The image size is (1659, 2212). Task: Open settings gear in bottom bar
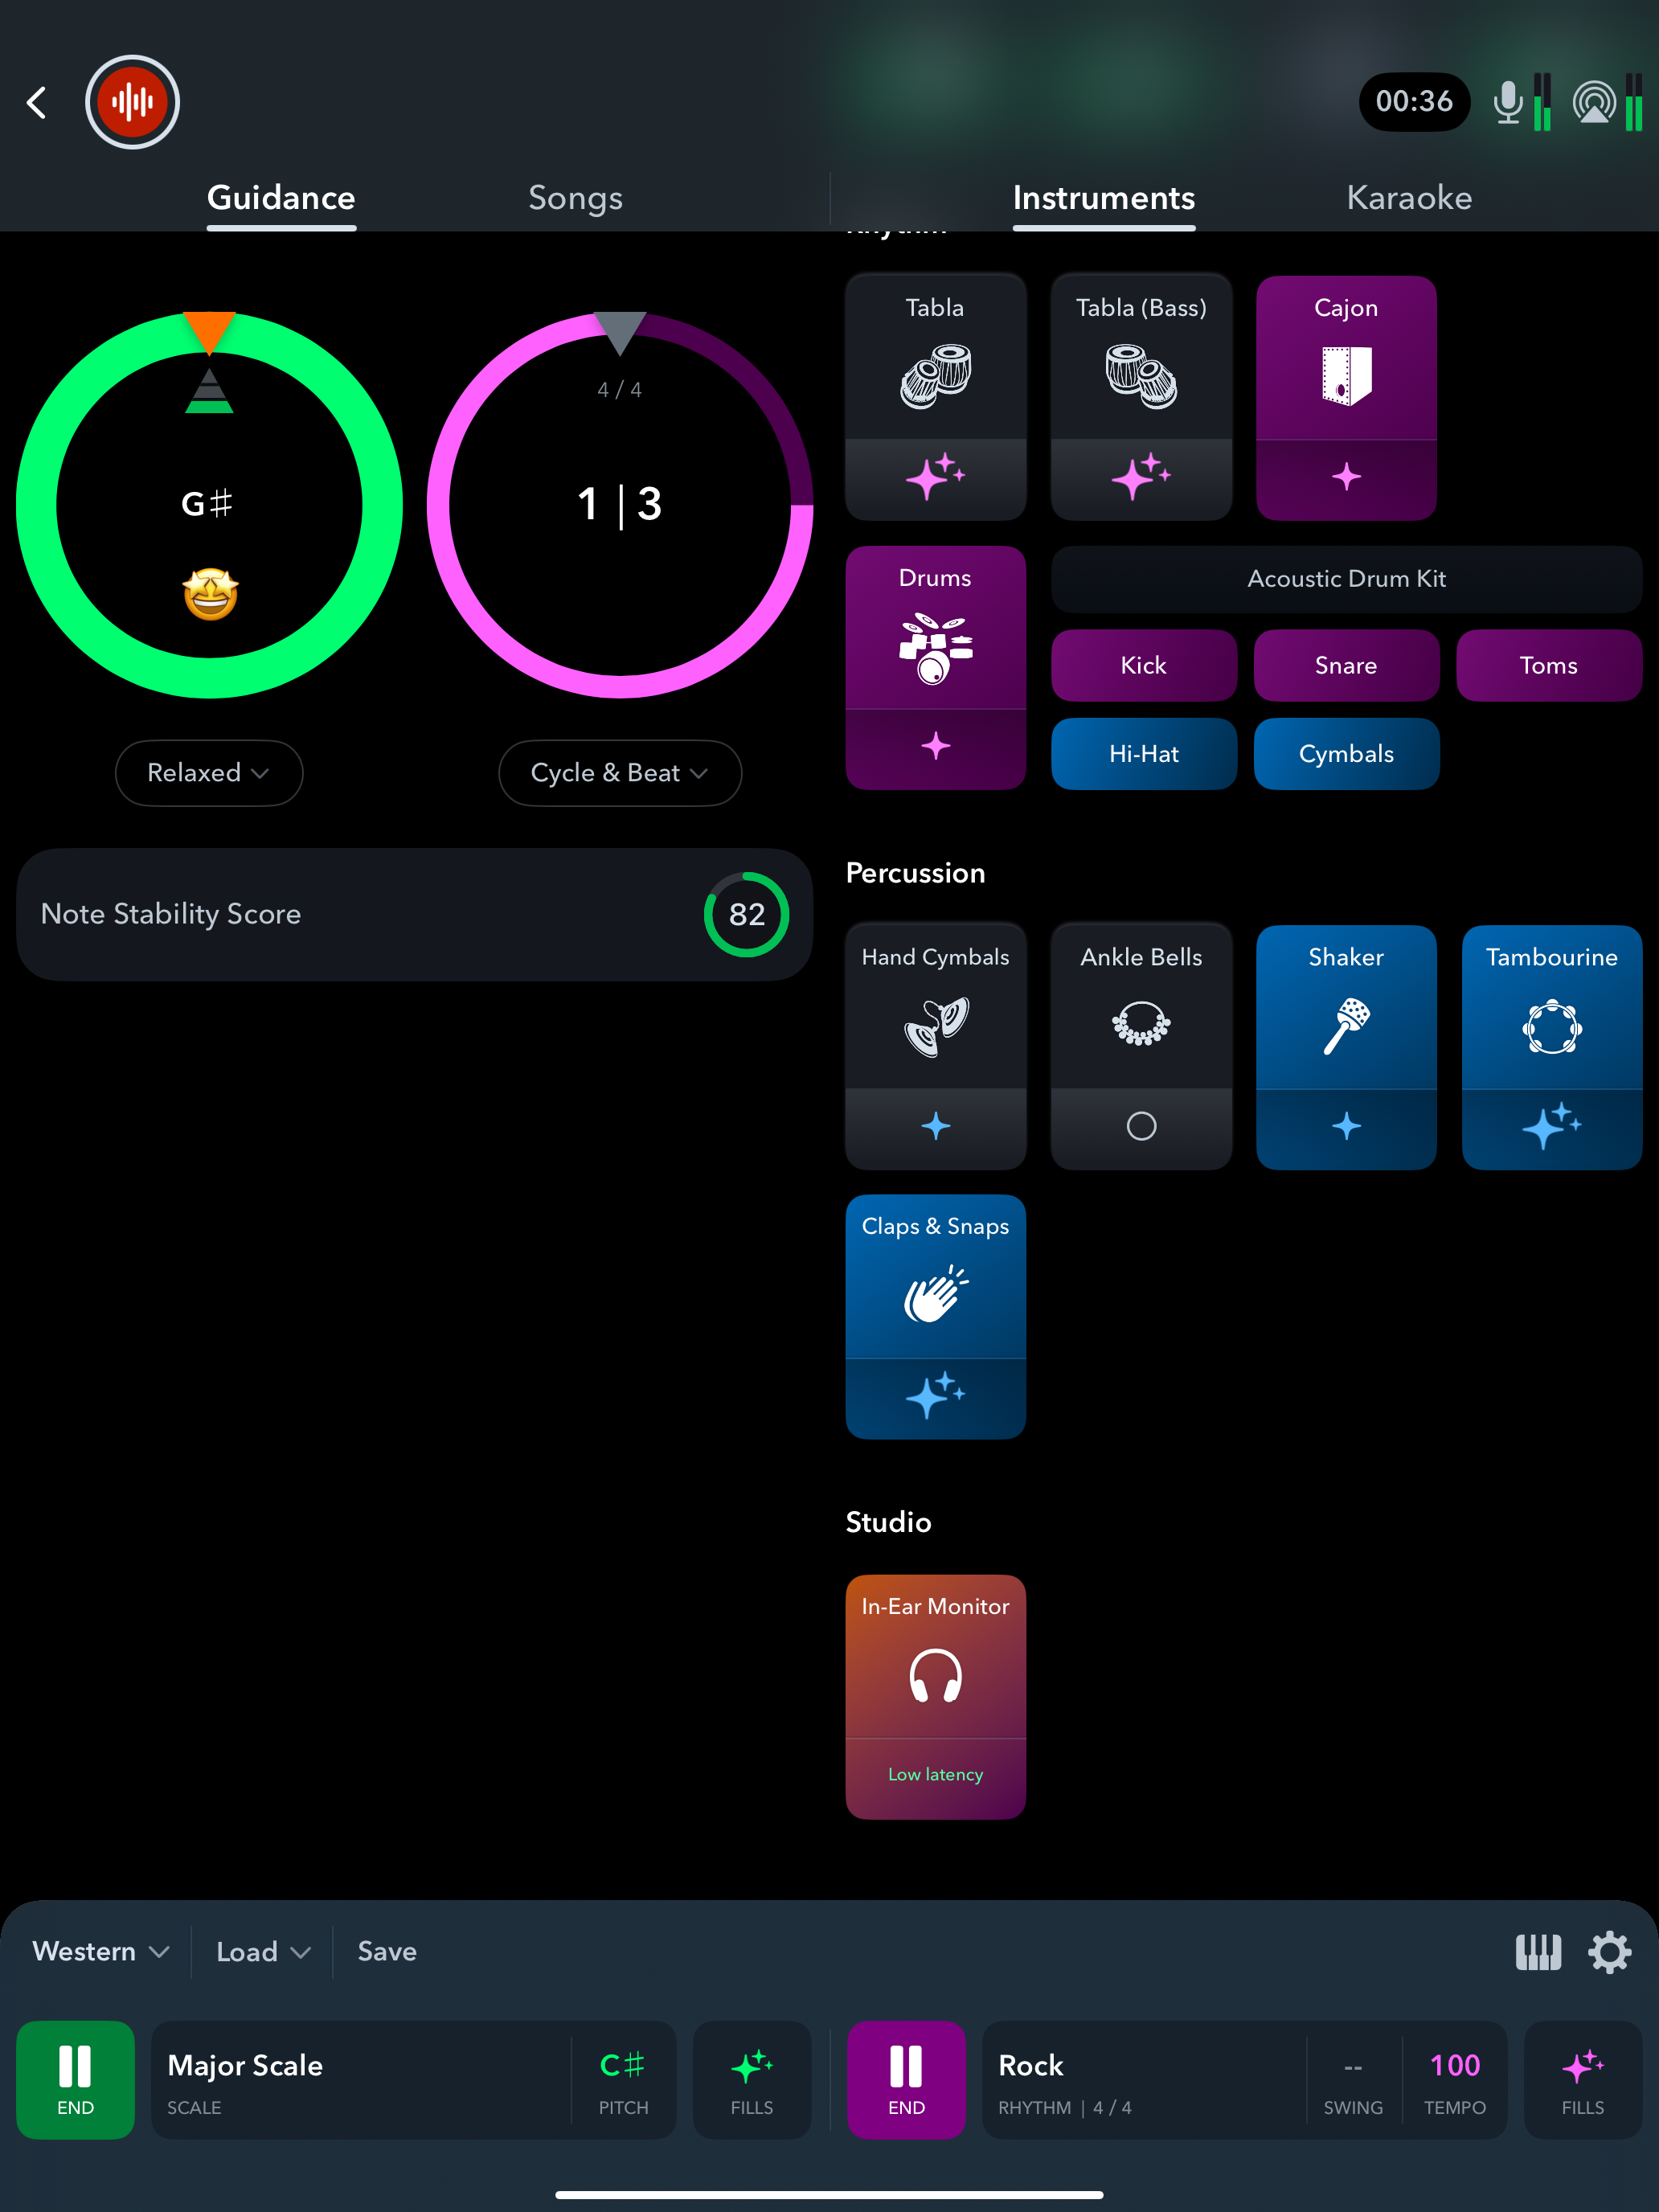1609,1952
